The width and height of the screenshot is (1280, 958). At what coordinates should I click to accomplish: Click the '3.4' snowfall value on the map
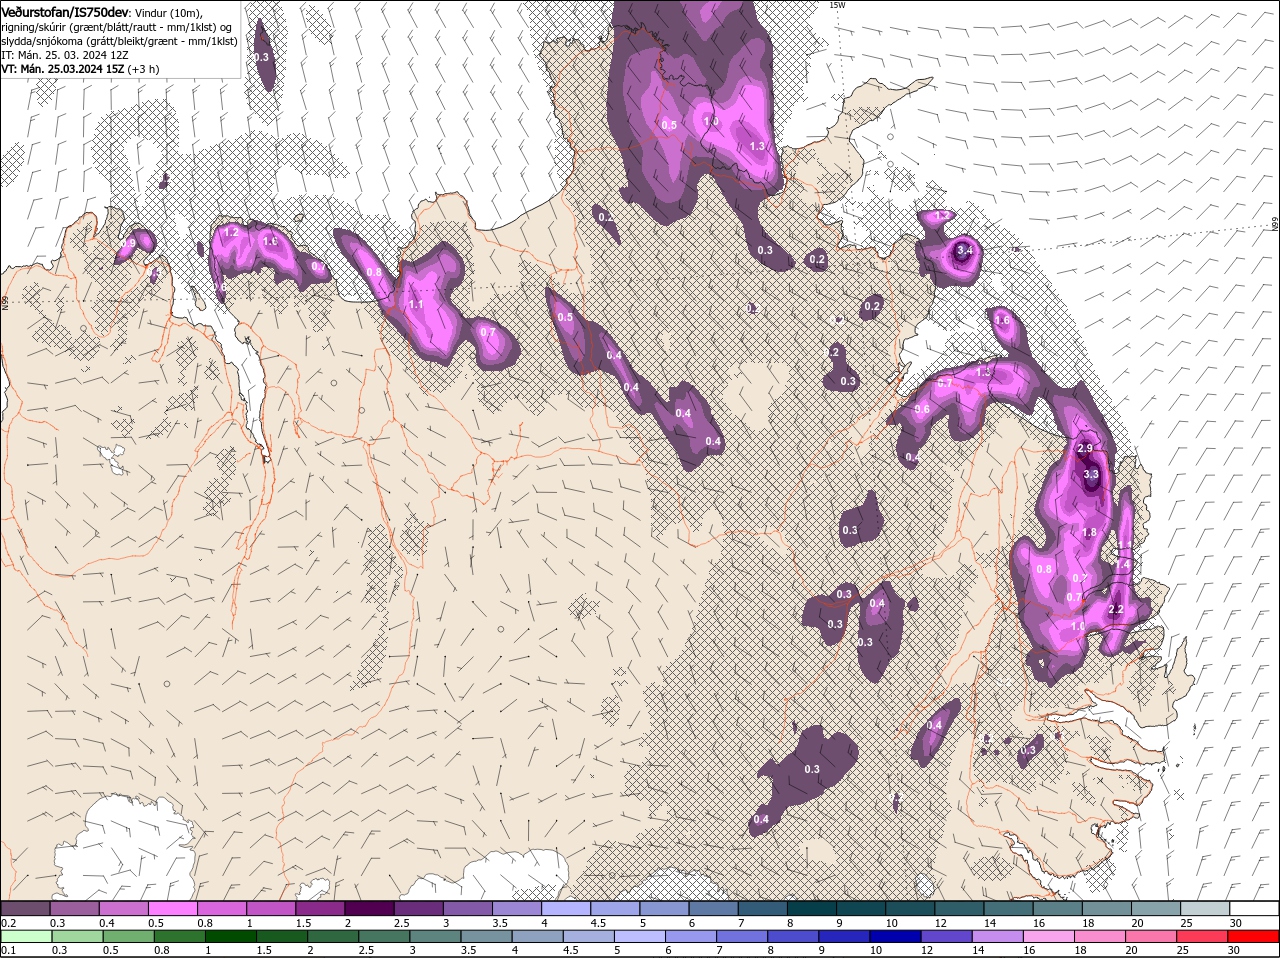click(964, 250)
